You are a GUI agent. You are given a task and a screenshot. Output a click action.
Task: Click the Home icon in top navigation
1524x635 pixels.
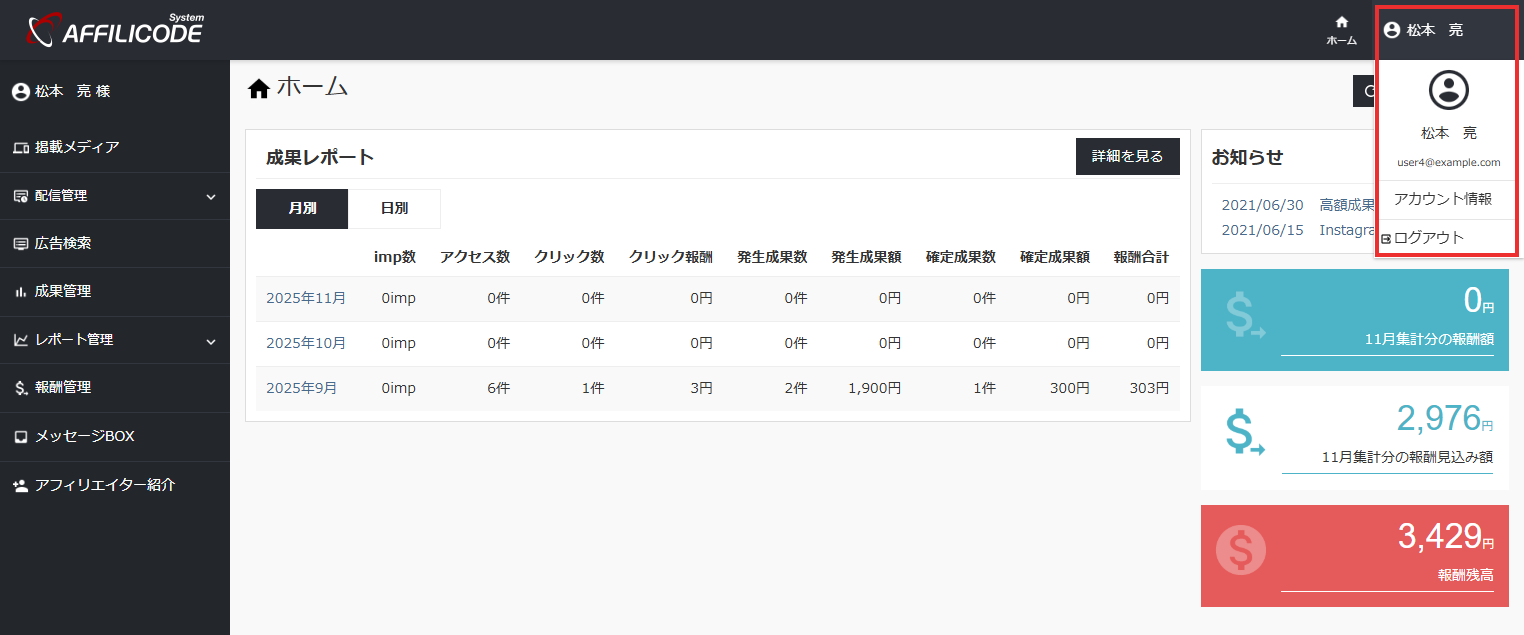[1341, 23]
